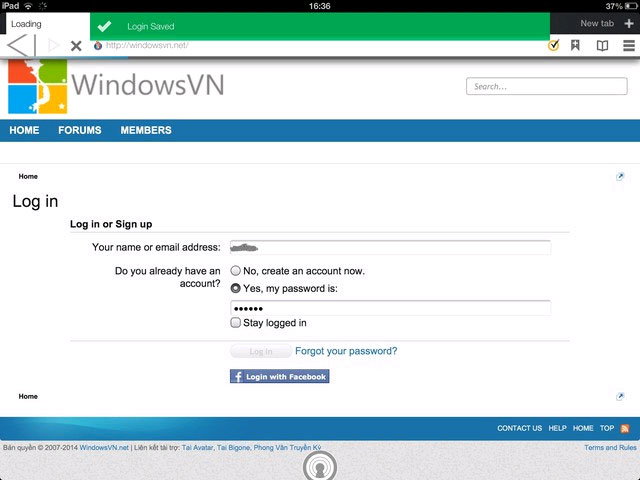Open Tai Bigone sponsor link

coord(233,447)
